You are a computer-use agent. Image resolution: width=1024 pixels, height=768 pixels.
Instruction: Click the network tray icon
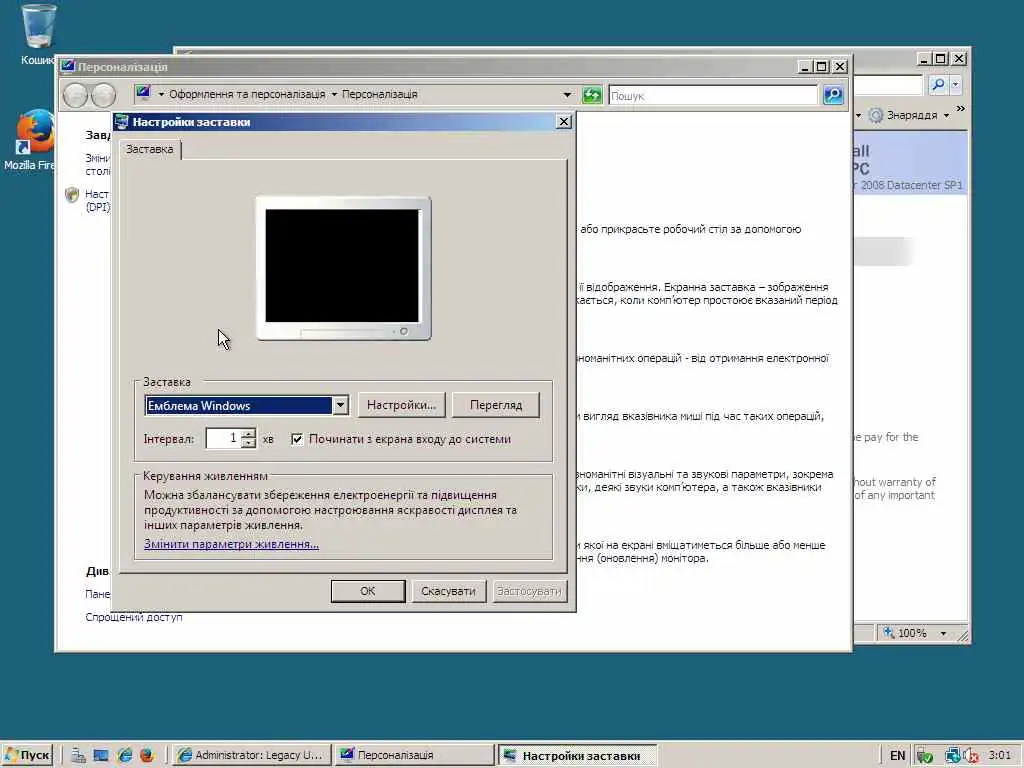point(953,756)
